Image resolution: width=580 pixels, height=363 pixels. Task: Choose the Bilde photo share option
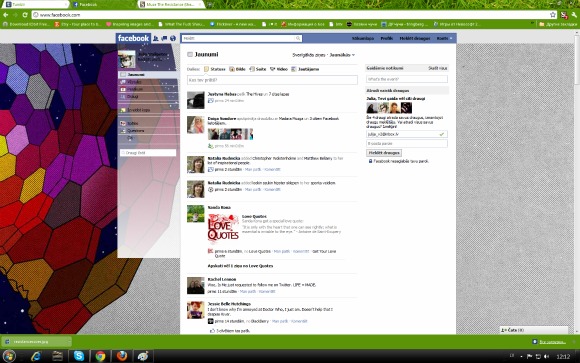[237, 69]
